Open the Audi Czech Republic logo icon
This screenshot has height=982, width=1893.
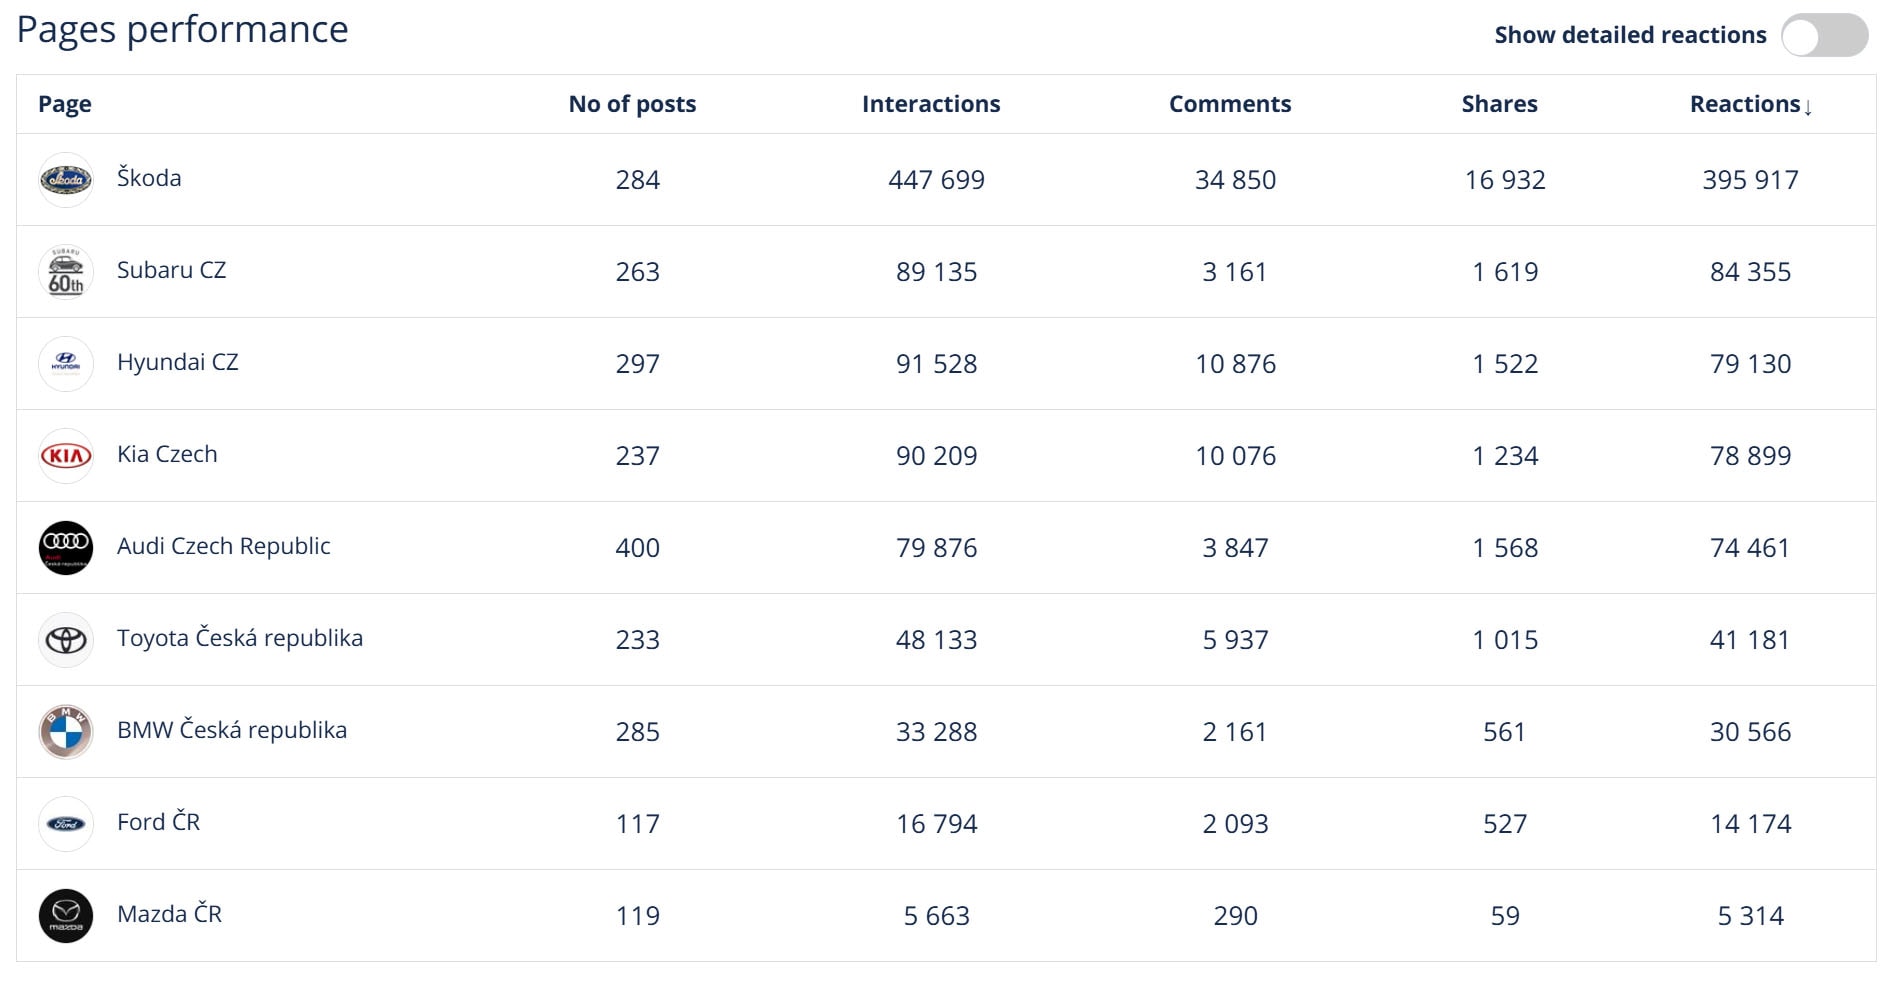click(66, 548)
